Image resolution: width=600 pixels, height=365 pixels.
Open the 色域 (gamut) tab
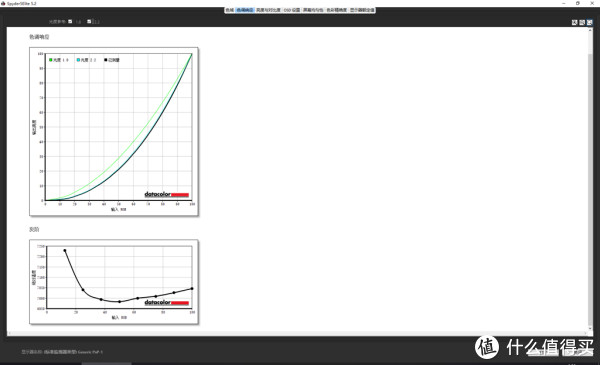click(230, 10)
